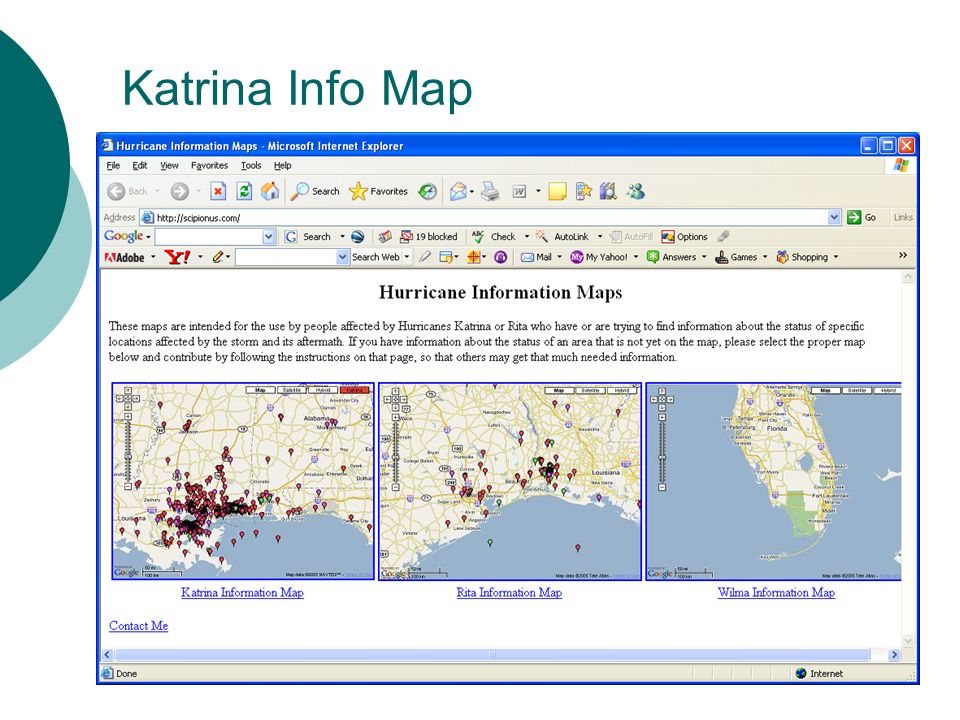This screenshot has width=960, height=720.
Task: Select Map view on the Wilma map
Action: coord(825,390)
